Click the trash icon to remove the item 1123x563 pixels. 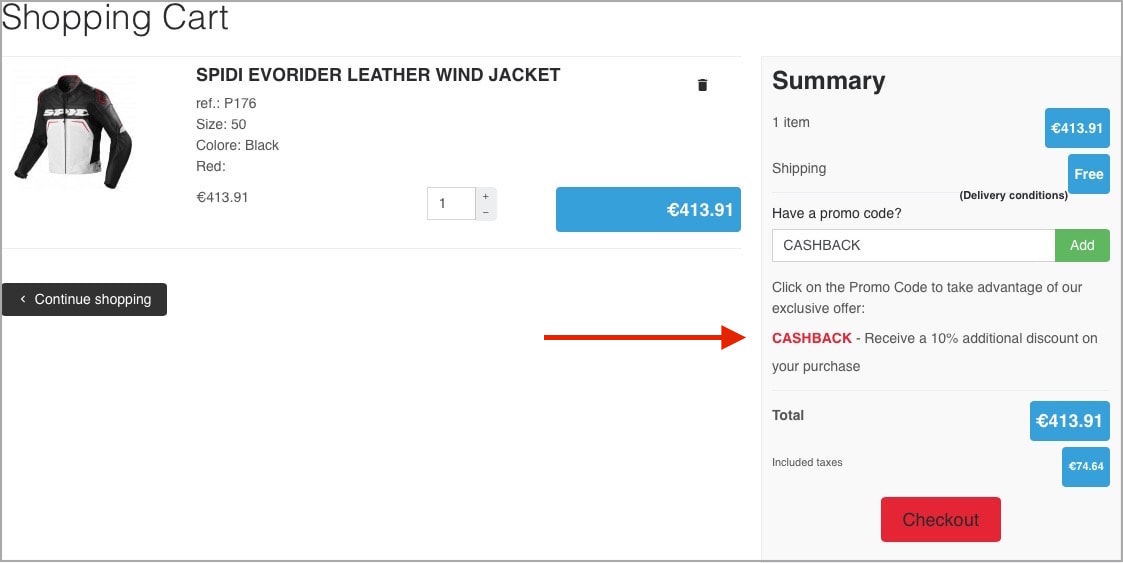pyautogui.click(x=702, y=85)
